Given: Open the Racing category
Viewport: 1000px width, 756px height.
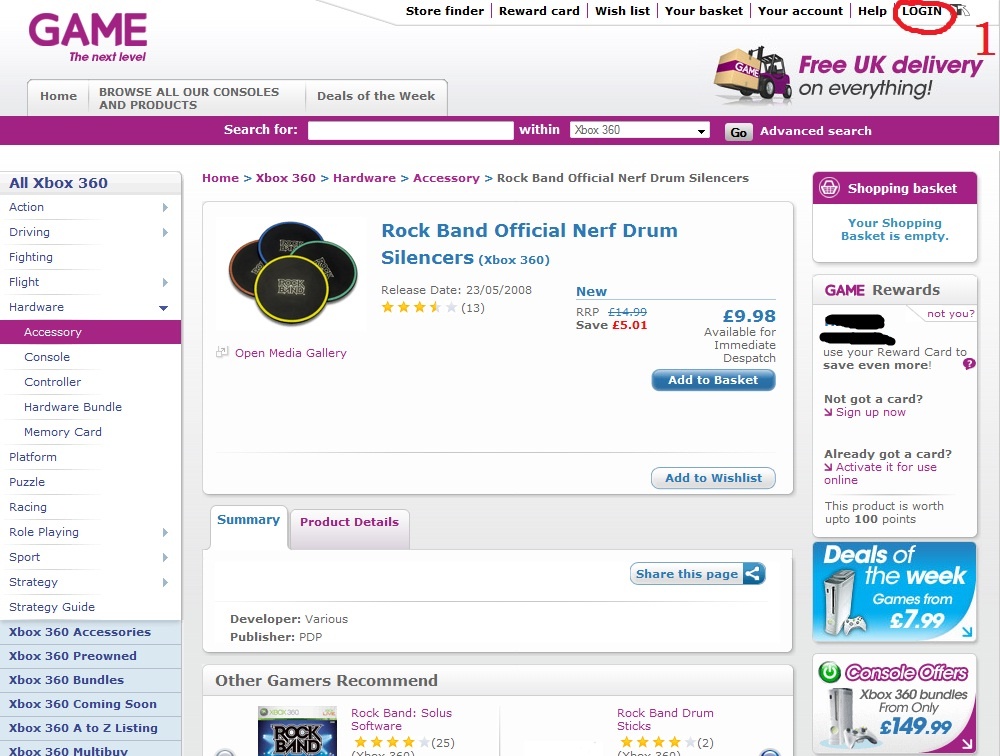Looking at the screenshot, I should (x=27, y=507).
